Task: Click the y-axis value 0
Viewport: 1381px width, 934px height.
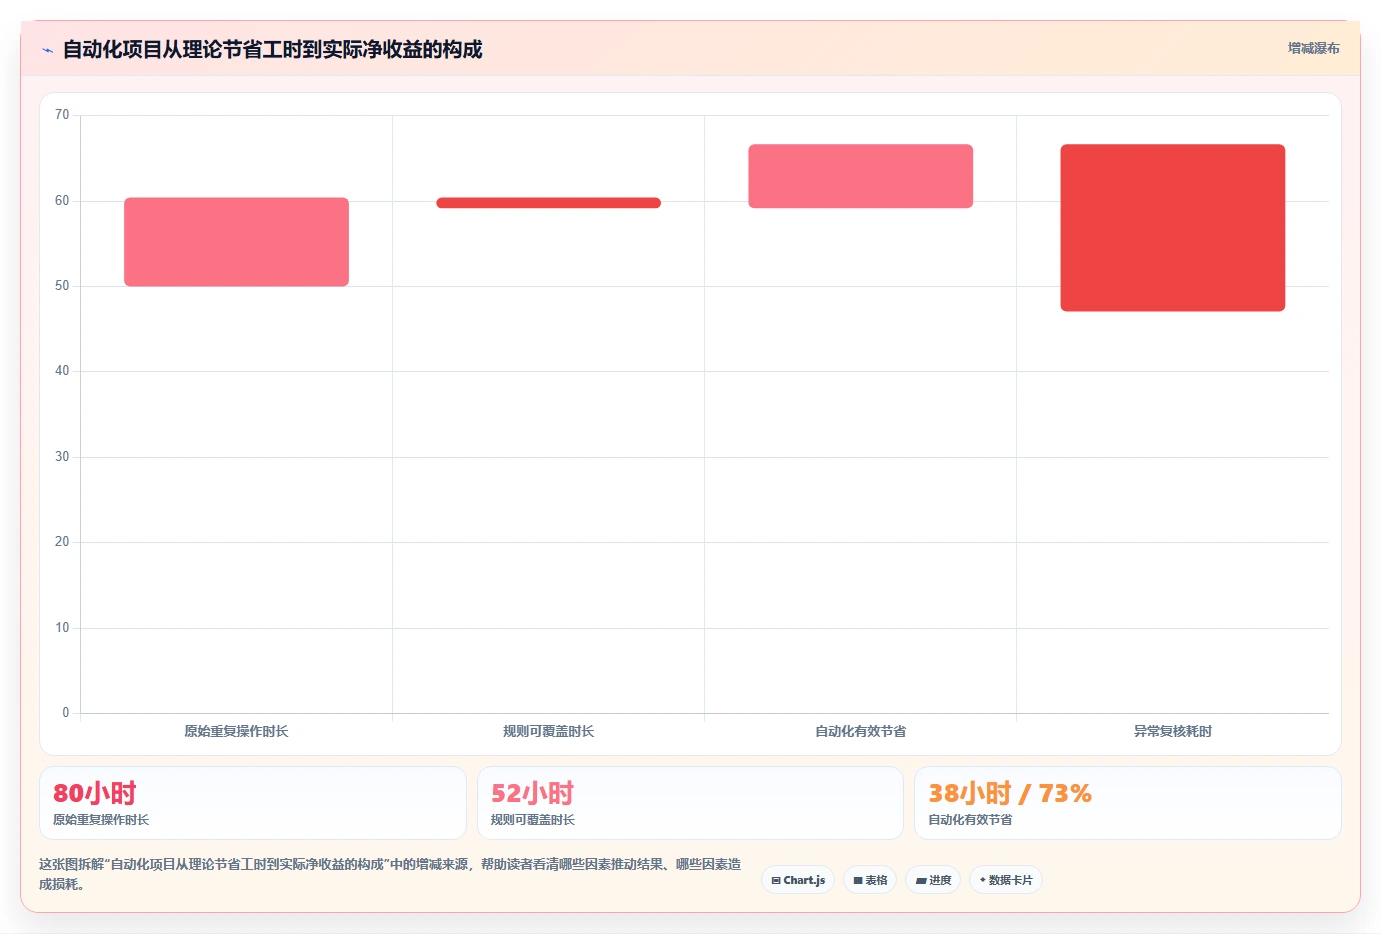Action: click(x=66, y=713)
